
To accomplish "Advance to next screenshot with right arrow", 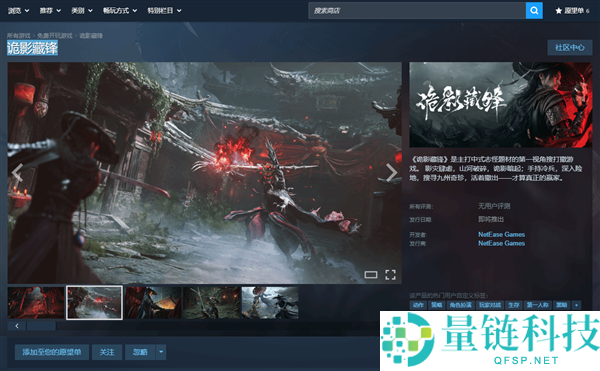I will pyautogui.click(x=391, y=172).
